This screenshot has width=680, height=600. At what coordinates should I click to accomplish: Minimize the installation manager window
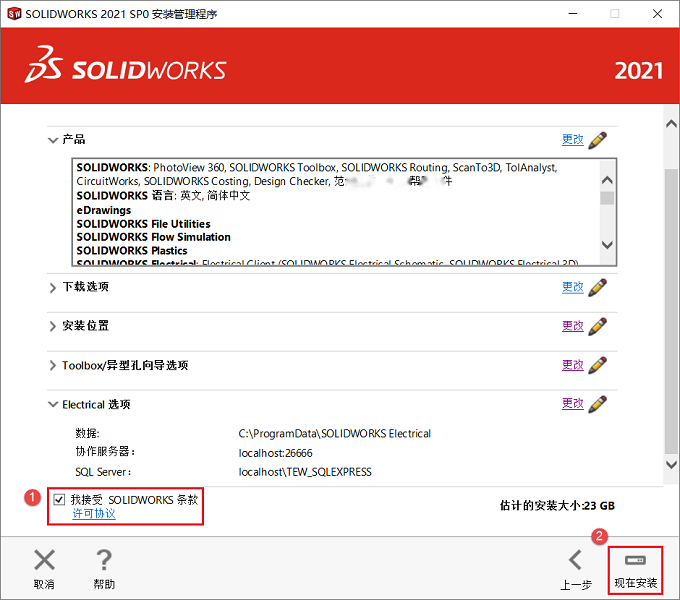[x=573, y=14]
